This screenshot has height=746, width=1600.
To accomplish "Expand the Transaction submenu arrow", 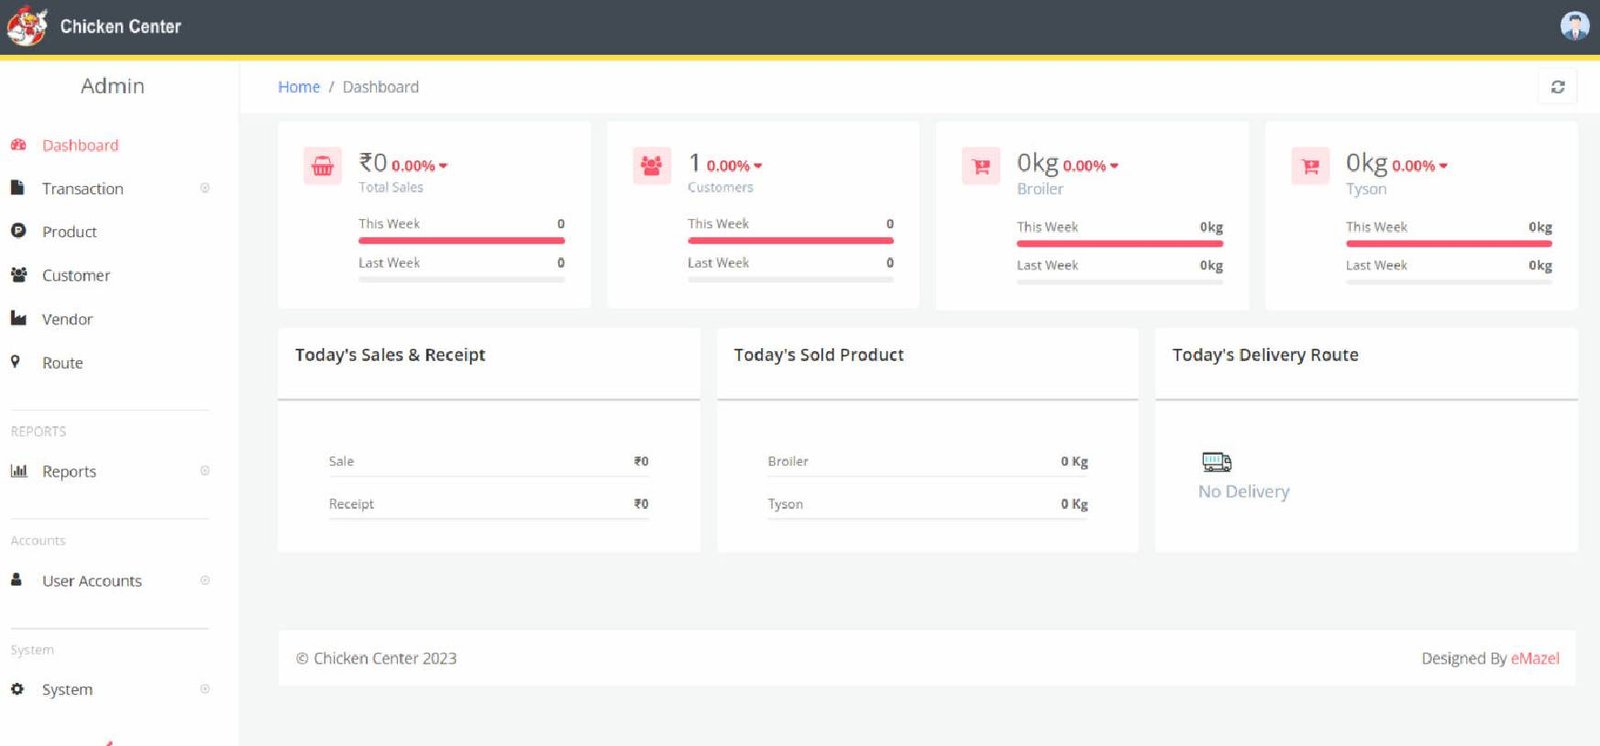I will (x=205, y=188).
